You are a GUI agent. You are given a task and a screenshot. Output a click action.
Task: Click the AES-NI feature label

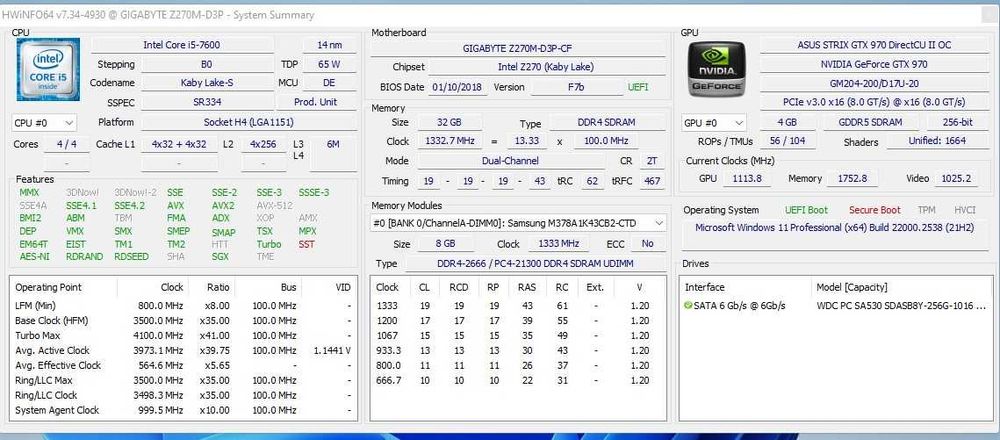click(x=34, y=257)
